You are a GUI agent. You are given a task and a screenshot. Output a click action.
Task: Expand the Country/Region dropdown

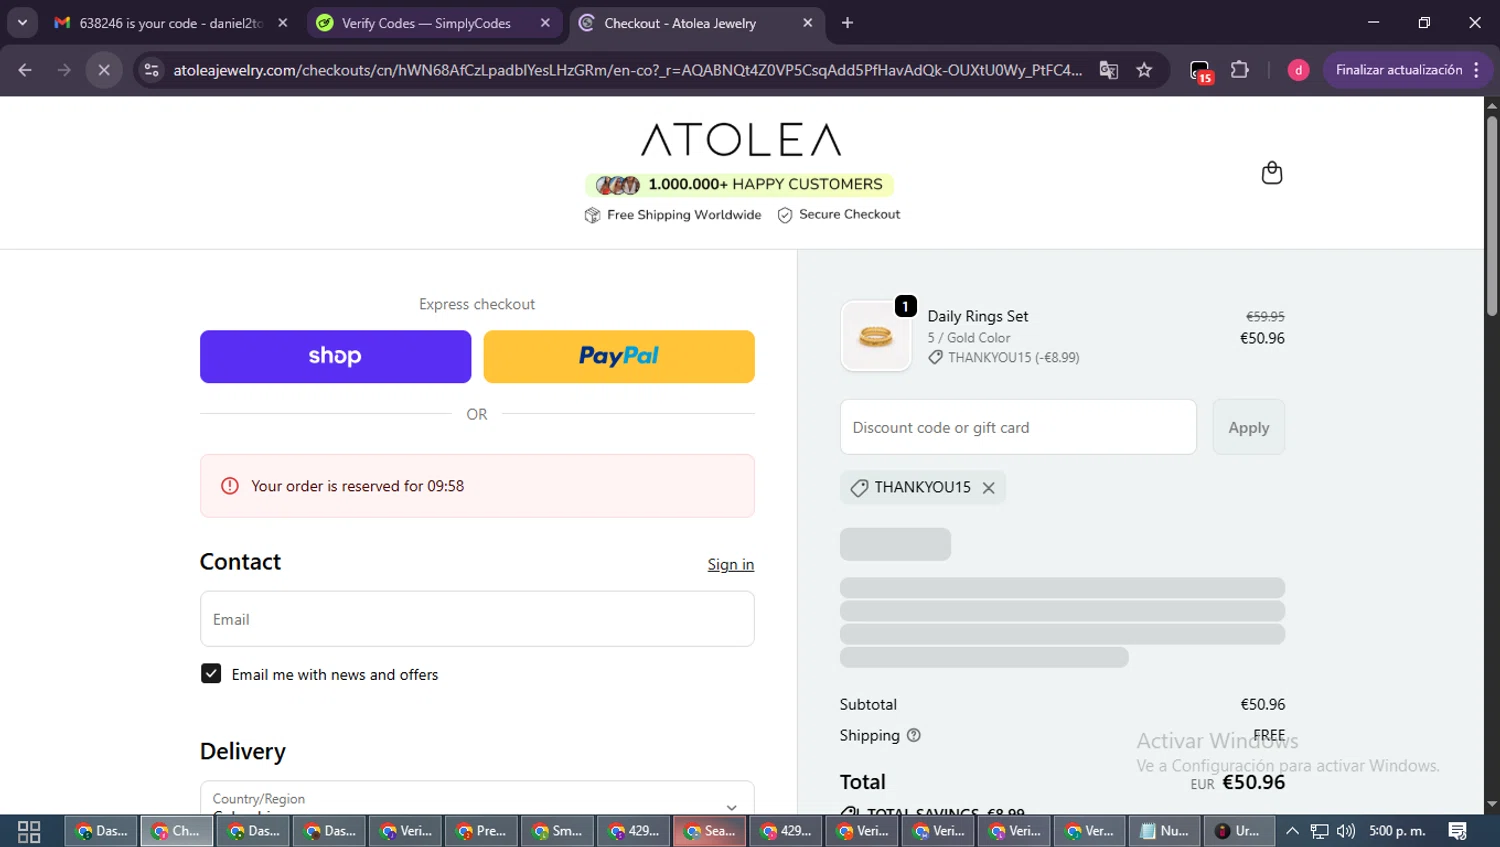tap(477, 799)
